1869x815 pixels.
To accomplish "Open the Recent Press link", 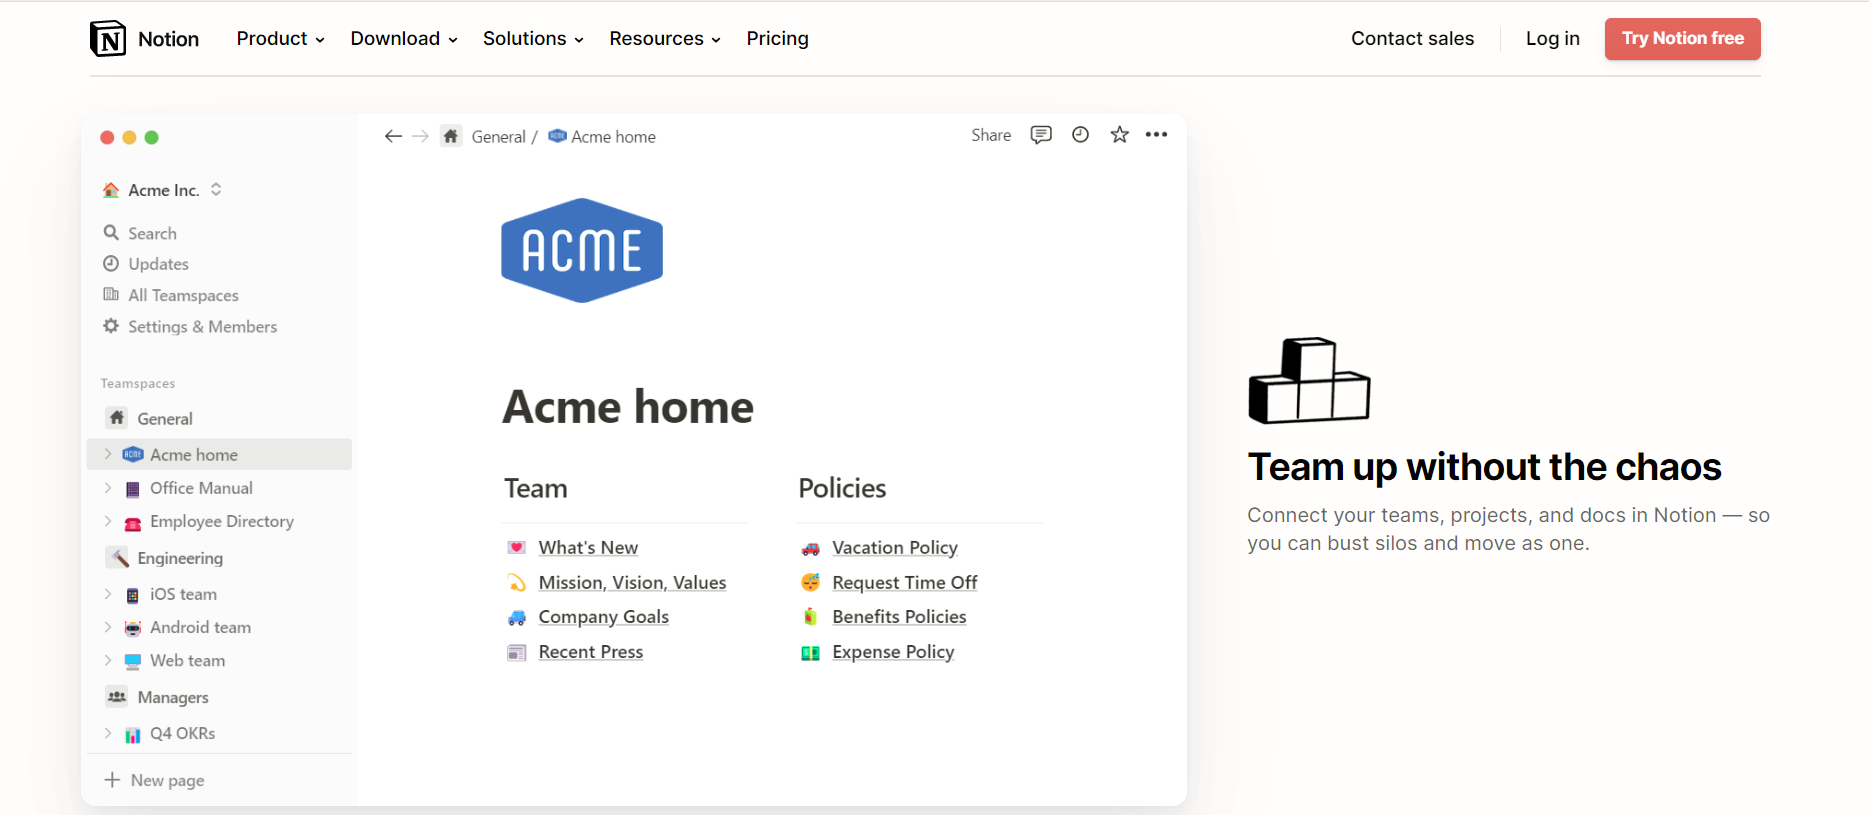I will point(590,652).
